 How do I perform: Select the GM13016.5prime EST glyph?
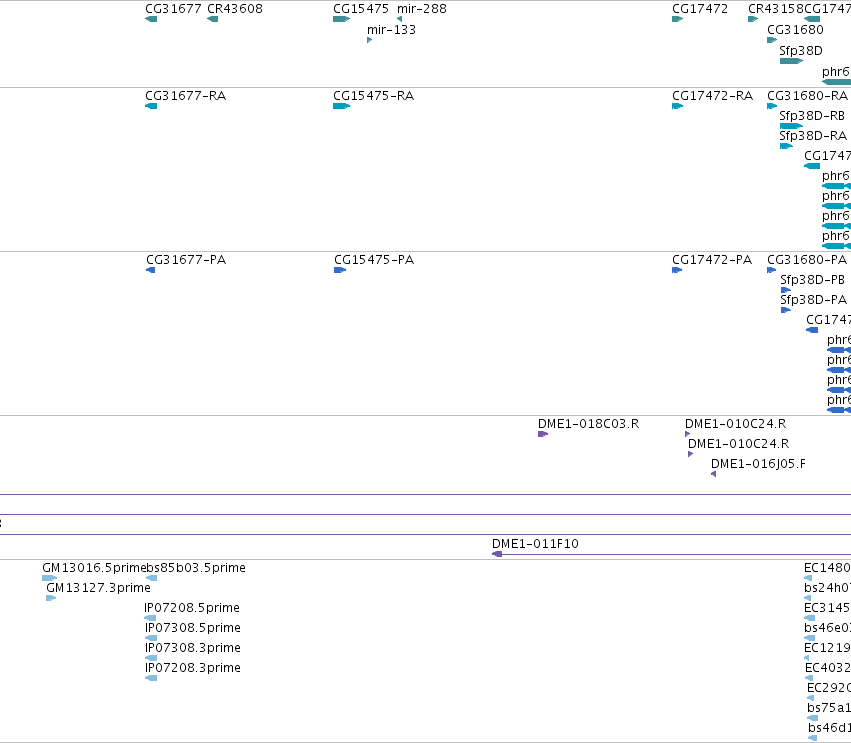click(49, 578)
